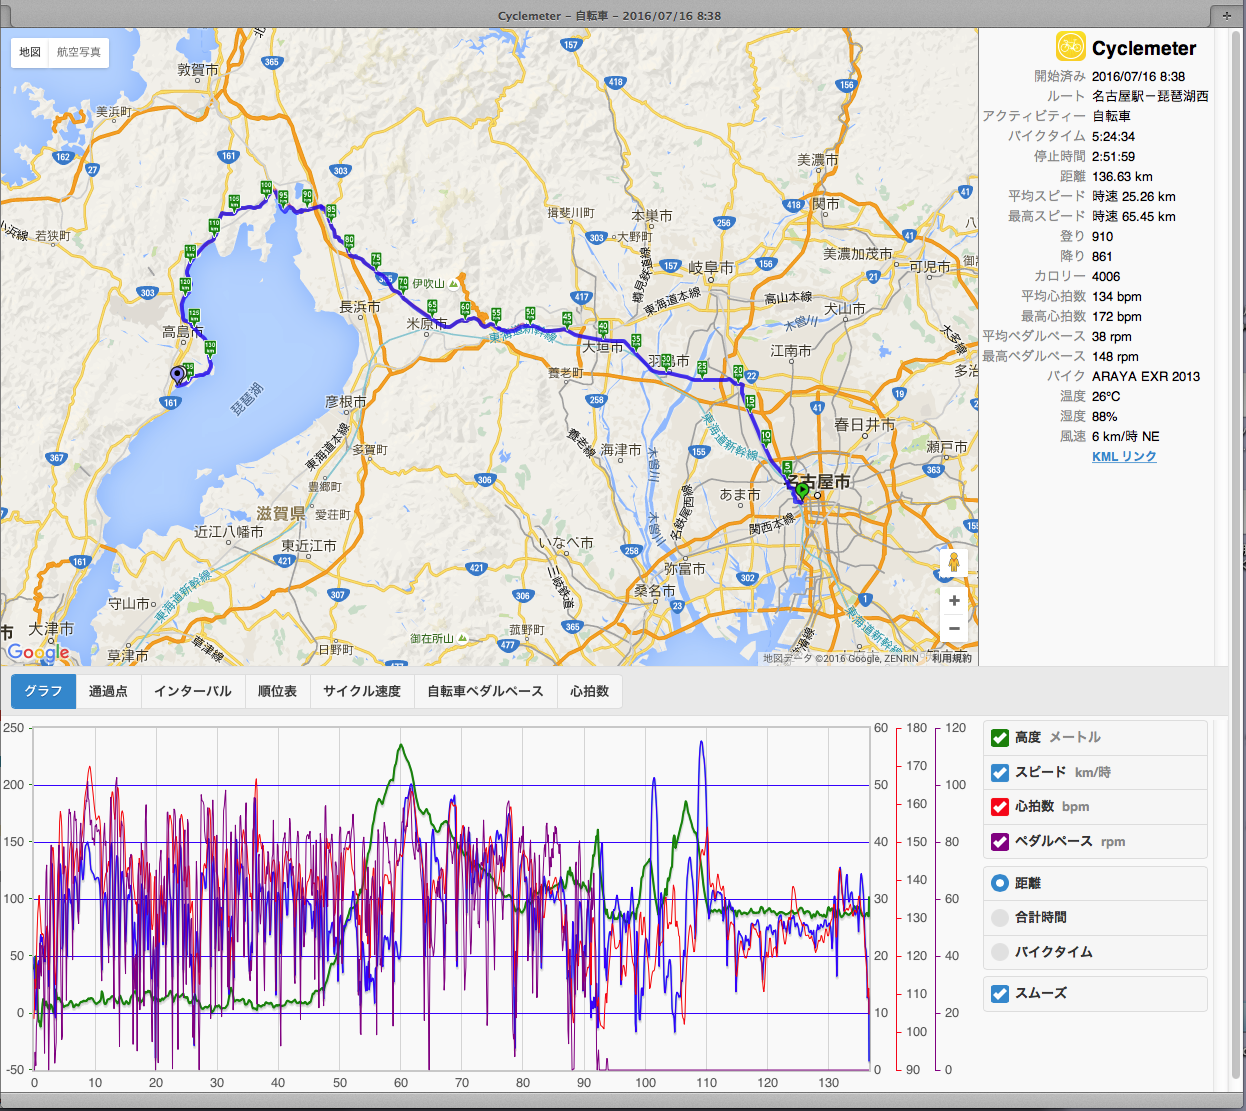Switch the map to 航空写真 view
Image resolution: width=1246 pixels, height=1111 pixels.
pos(79,52)
